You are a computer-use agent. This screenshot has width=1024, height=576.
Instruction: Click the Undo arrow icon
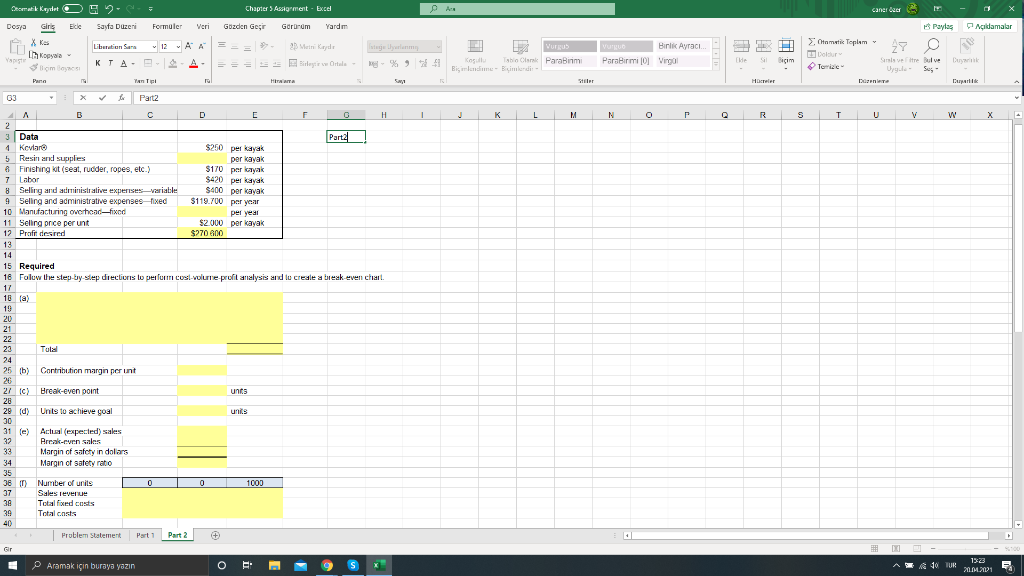(109, 8)
